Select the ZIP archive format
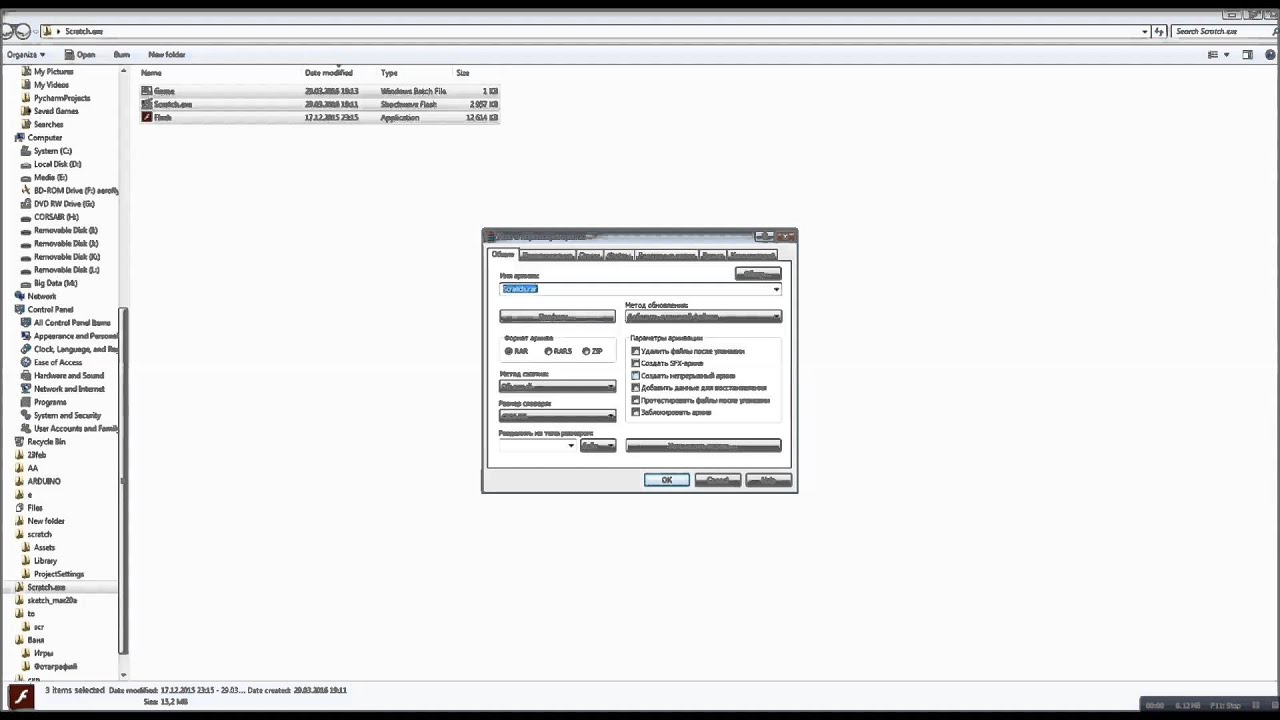The image size is (1280, 720). [586, 351]
